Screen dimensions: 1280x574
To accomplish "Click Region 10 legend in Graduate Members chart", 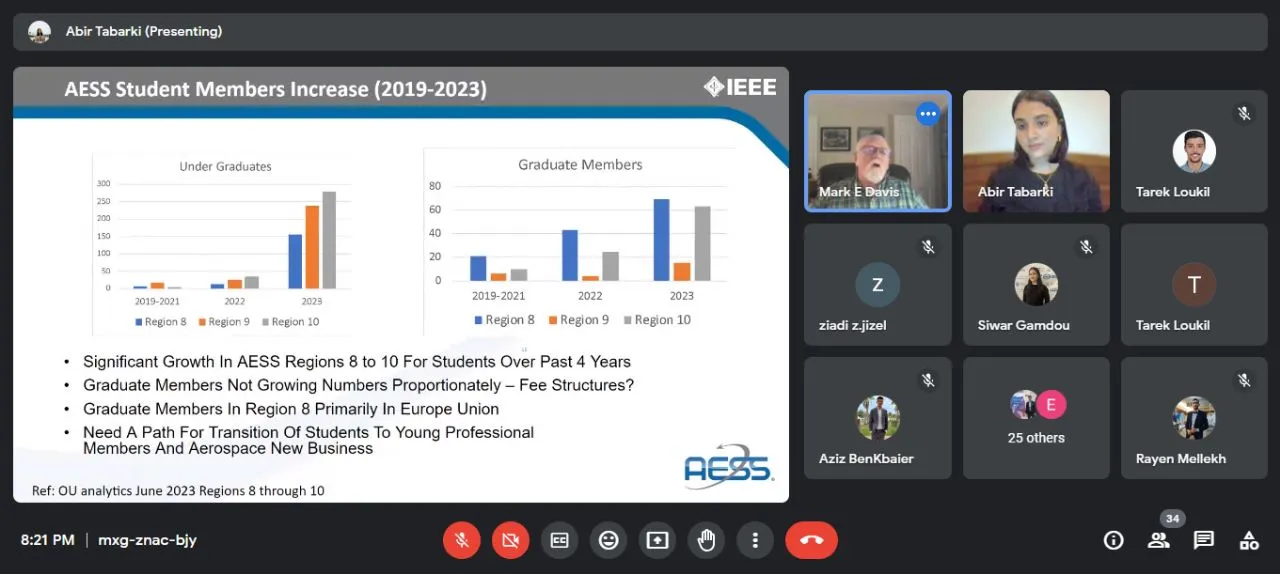I will pos(657,320).
